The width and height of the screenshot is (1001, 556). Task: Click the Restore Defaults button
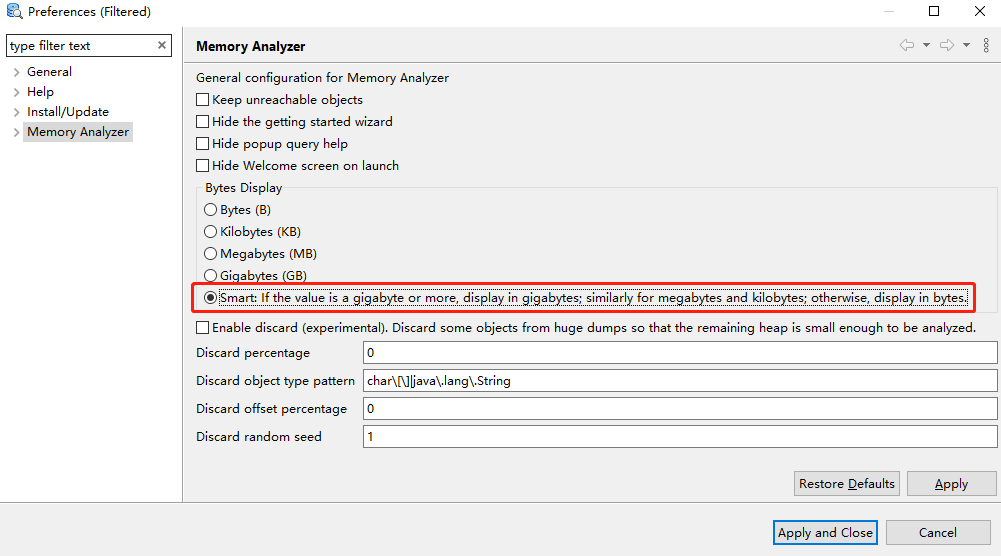point(847,484)
